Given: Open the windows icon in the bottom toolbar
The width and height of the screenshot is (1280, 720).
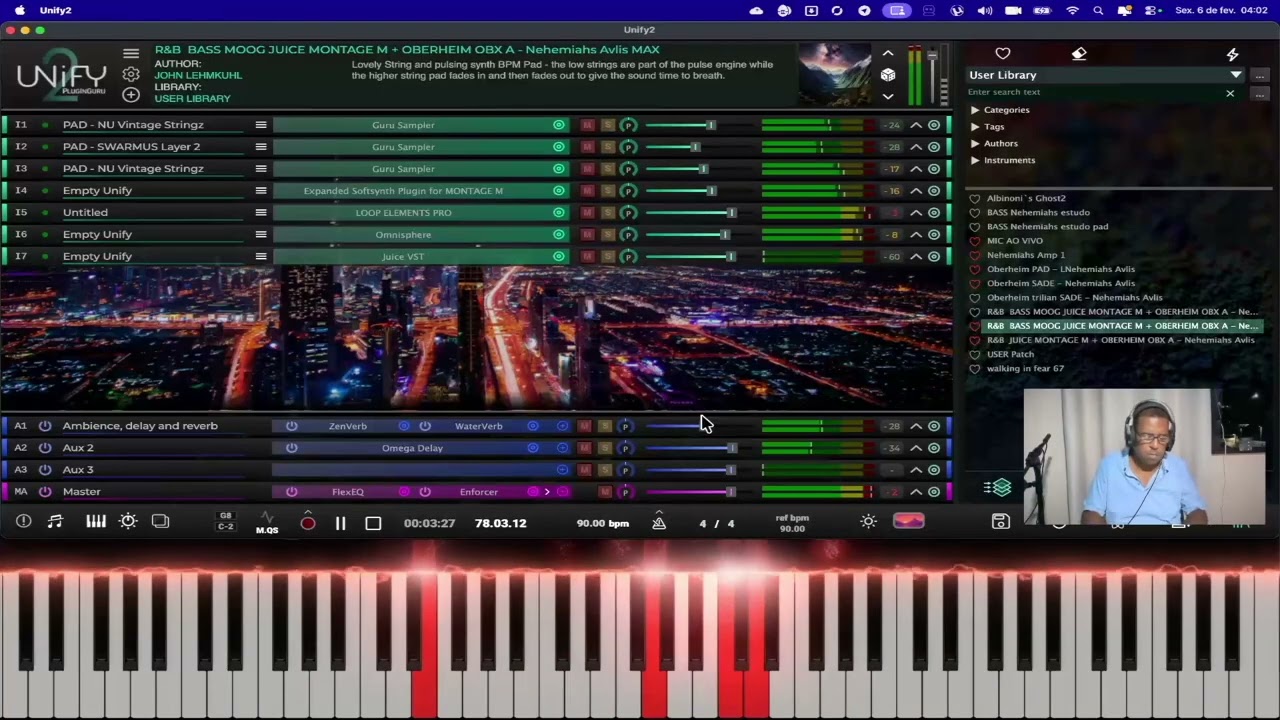Looking at the screenshot, I should [160, 521].
